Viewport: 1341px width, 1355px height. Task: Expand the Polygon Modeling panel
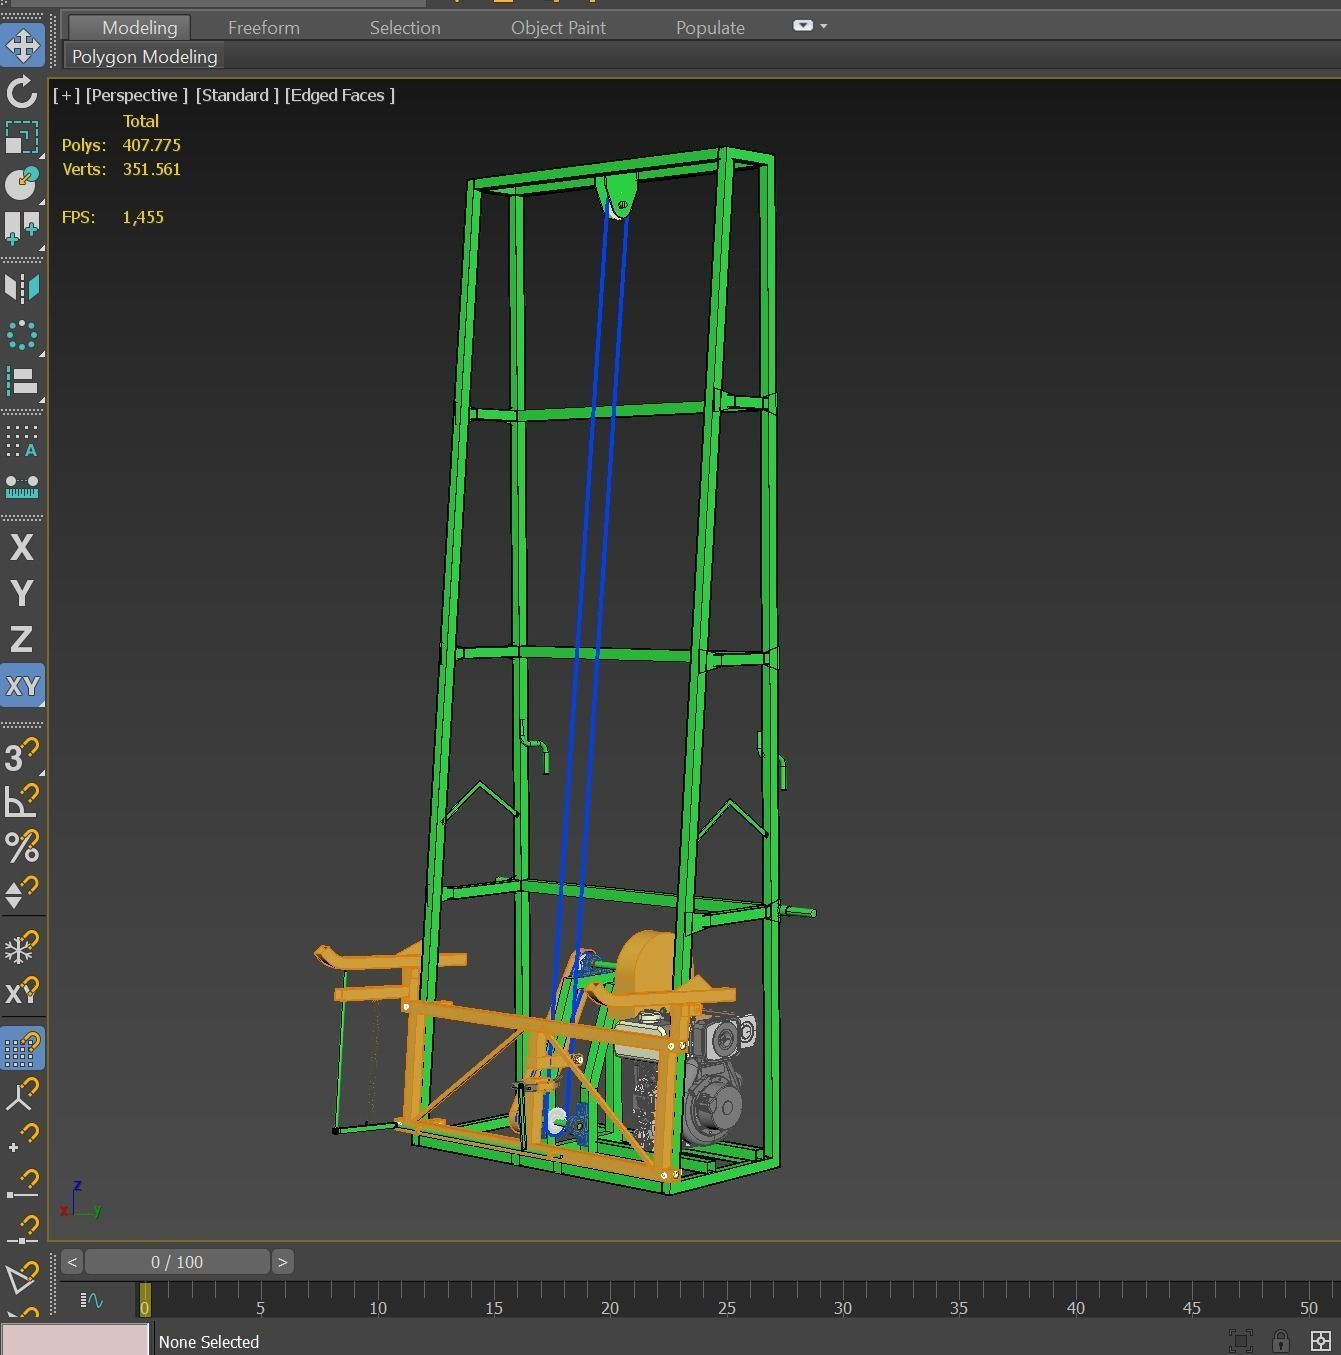[x=144, y=57]
